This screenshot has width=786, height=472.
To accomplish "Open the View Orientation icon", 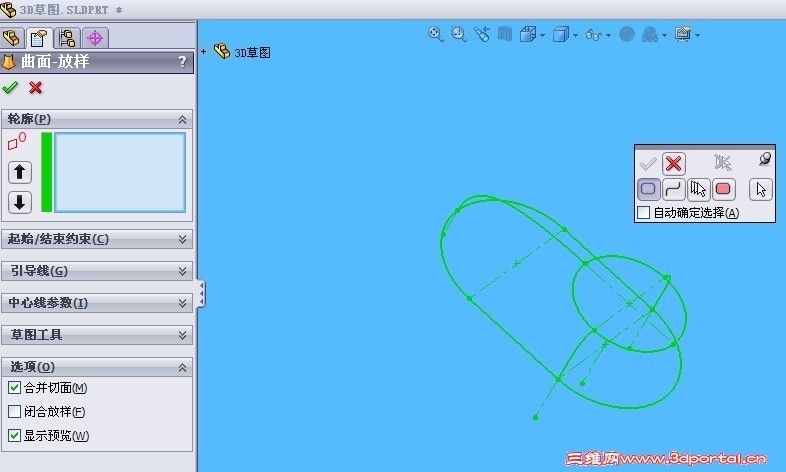I will [528, 34].
